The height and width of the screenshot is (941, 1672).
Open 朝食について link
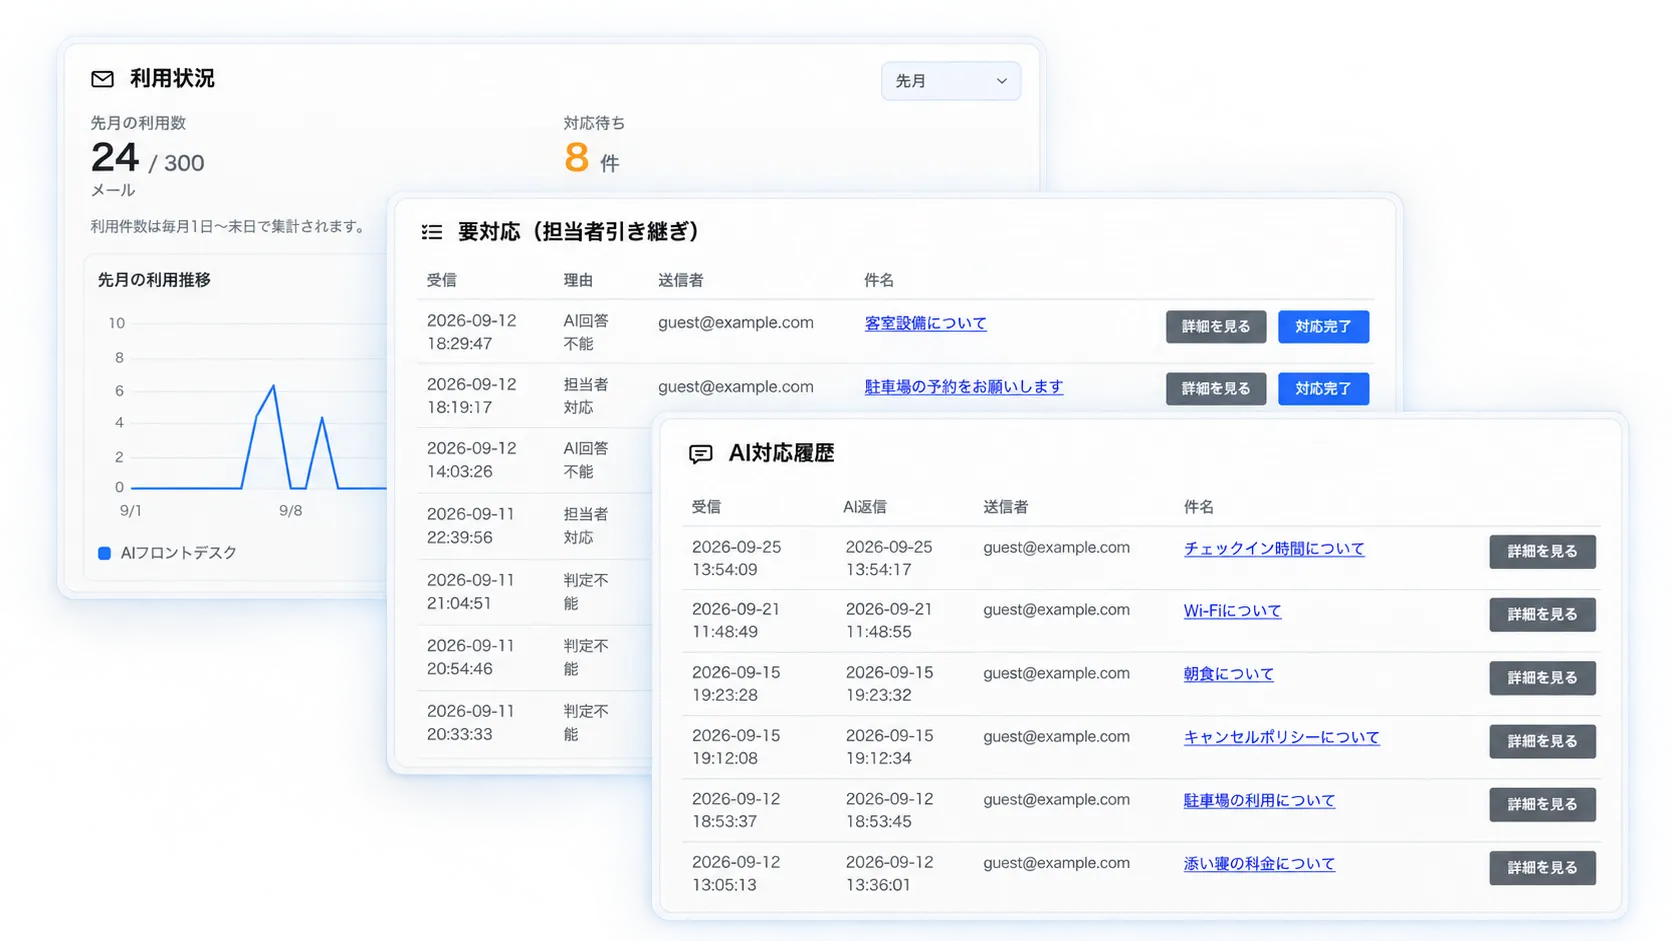pos(1228,674)
